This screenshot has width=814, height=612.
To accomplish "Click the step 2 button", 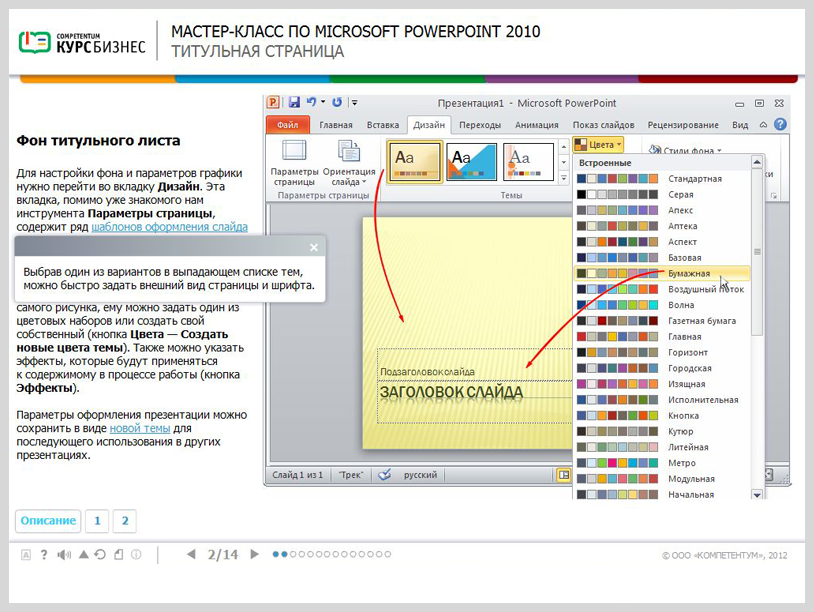I will pyautogui.click(x=125, y=521).
